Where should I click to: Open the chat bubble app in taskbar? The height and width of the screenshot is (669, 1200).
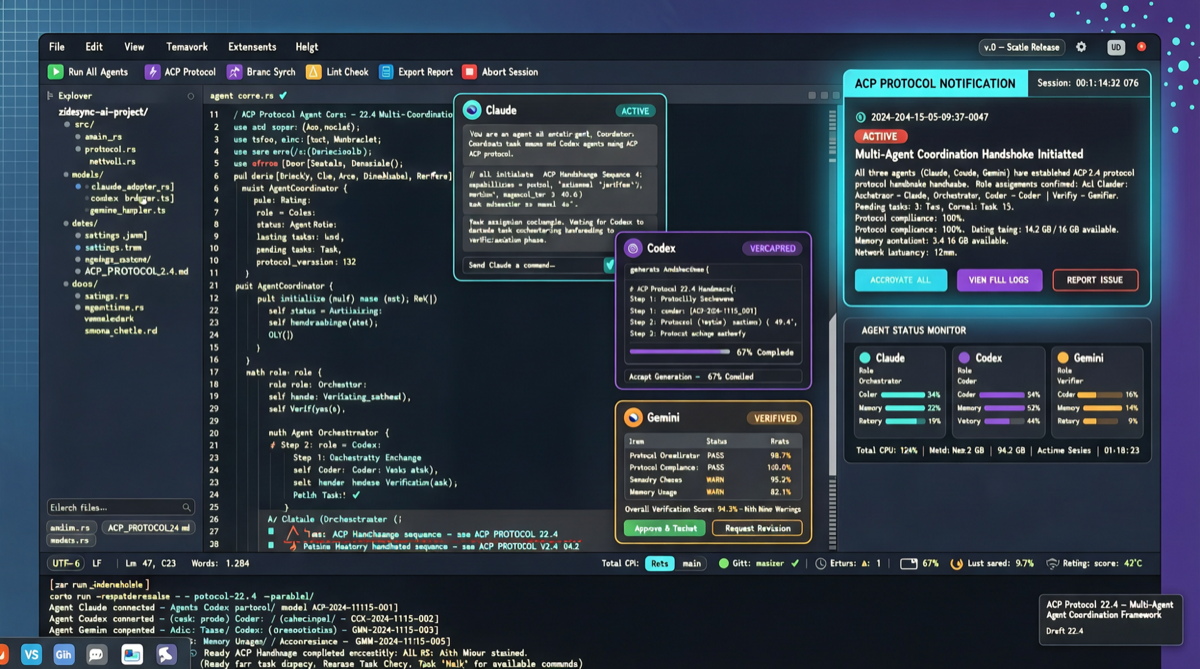pyautogui.click(x=97, y=655)
